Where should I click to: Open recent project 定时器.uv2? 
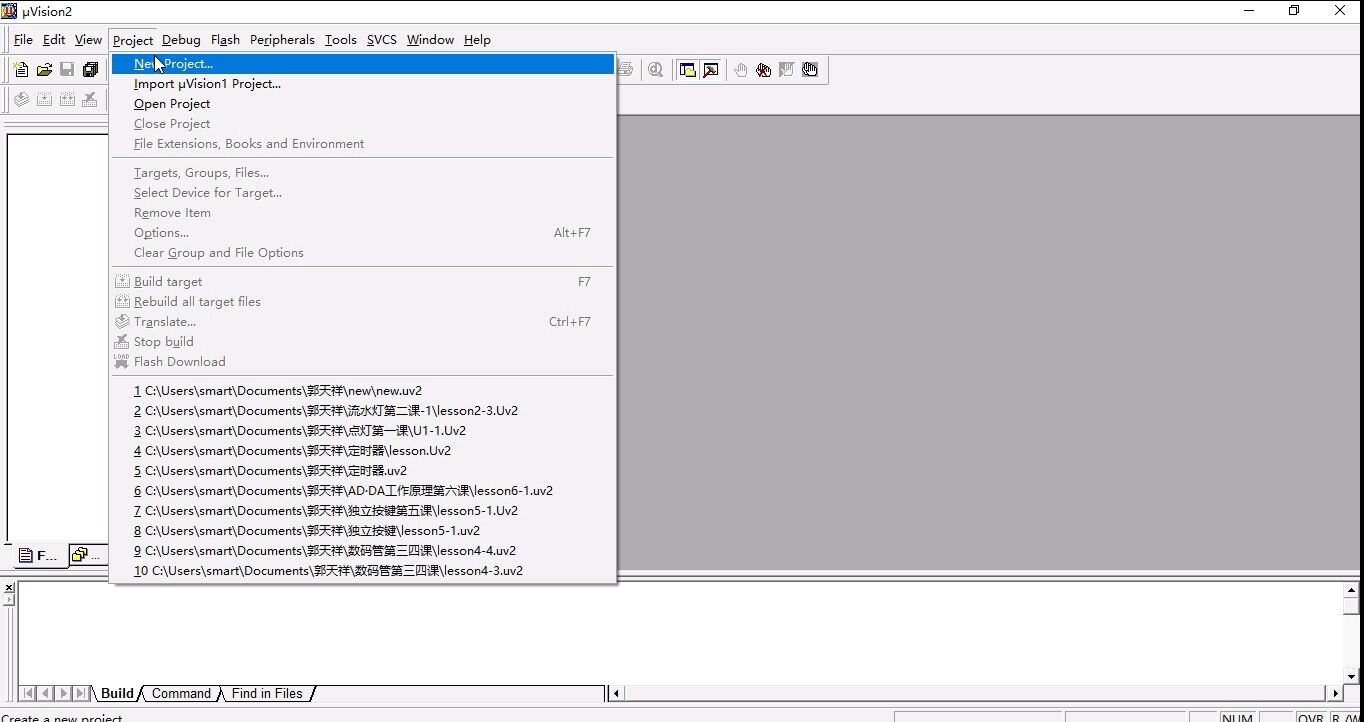(362, 471)
